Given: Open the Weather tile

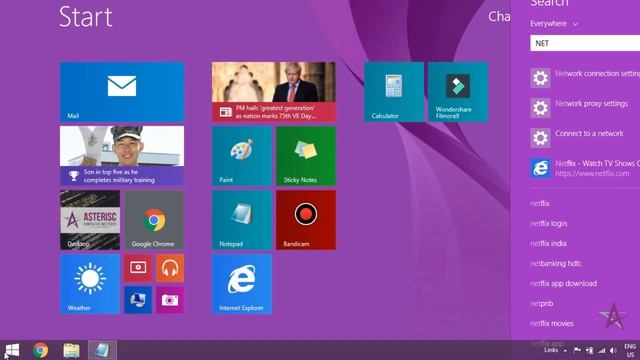Looking at the screenshot, I should (90, 284).
